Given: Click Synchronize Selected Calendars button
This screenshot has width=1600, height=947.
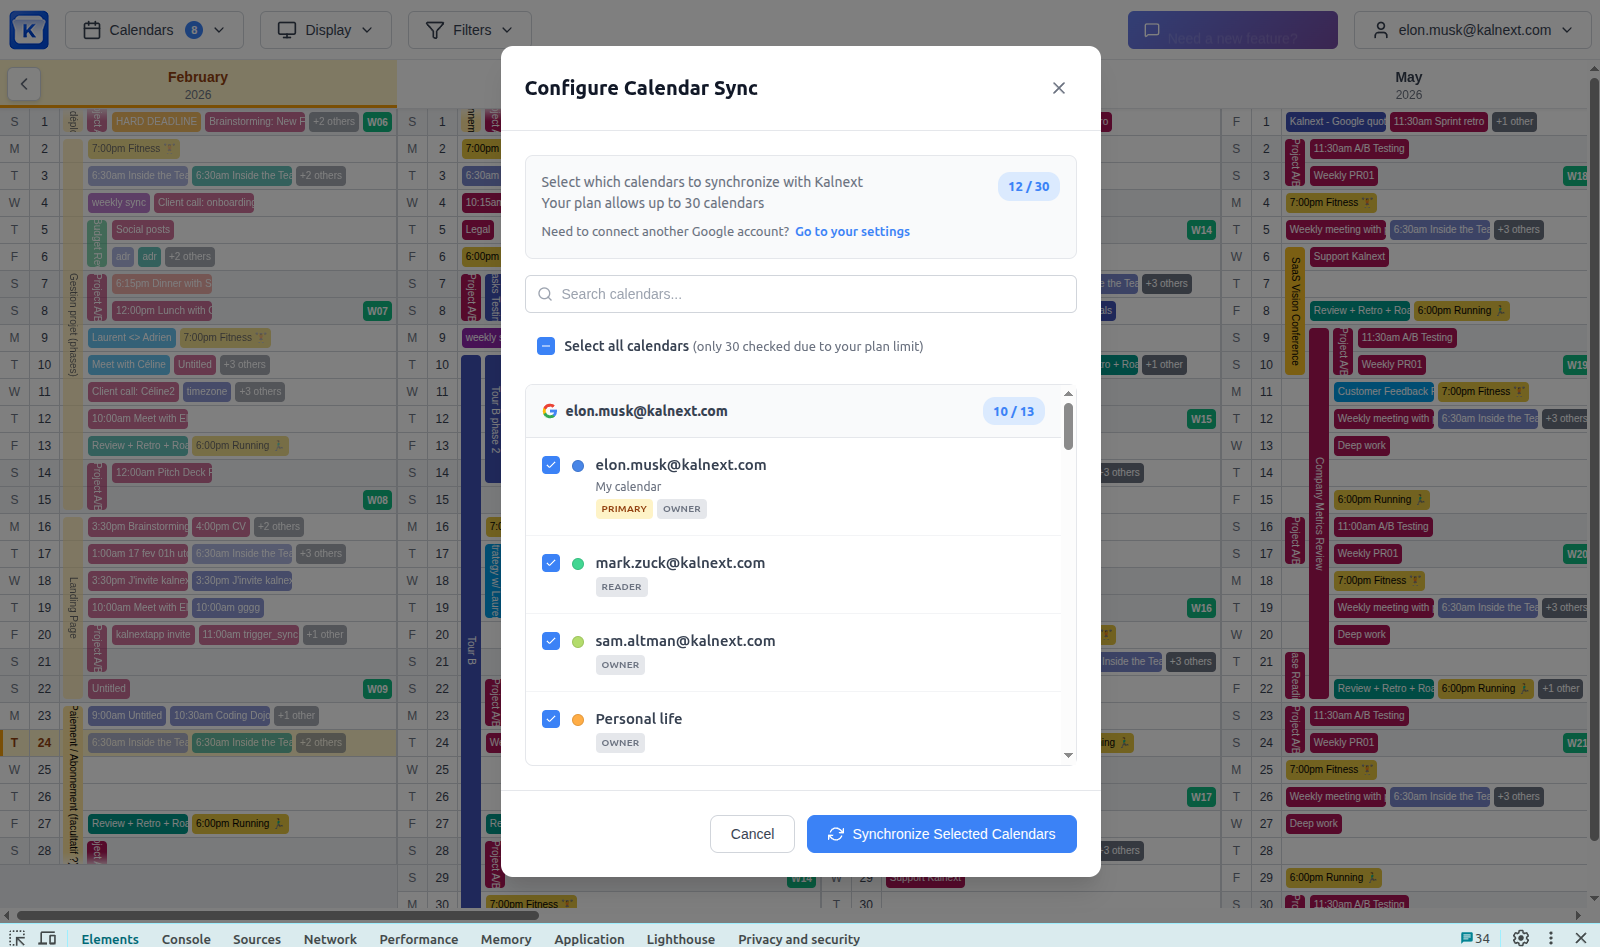Looking at the screenshot, I should 941,834.
